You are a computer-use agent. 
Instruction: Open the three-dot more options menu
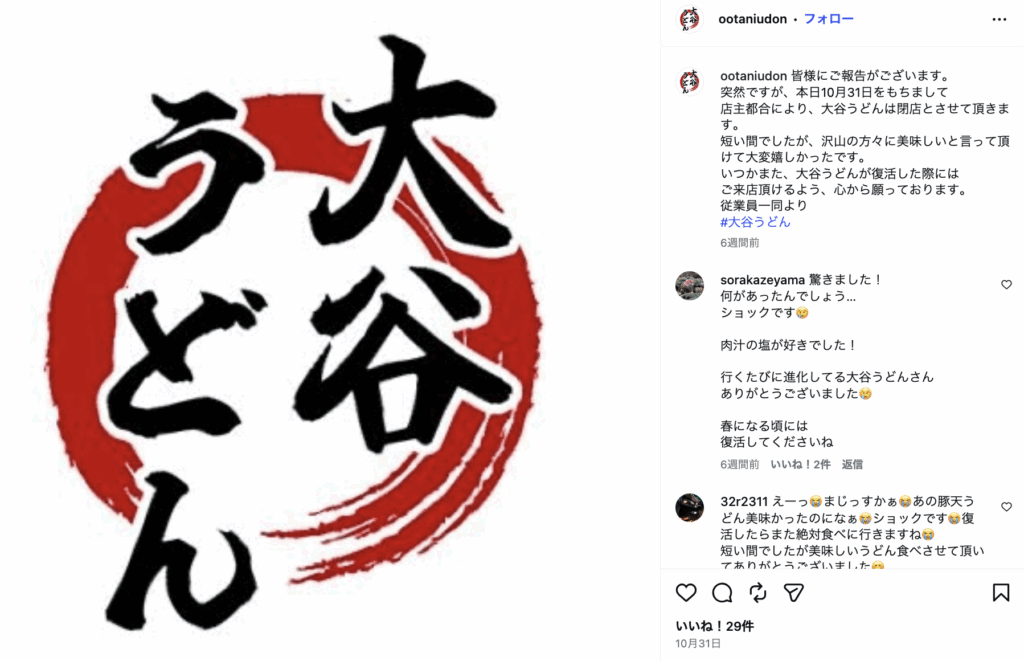(x=999, y=20)
